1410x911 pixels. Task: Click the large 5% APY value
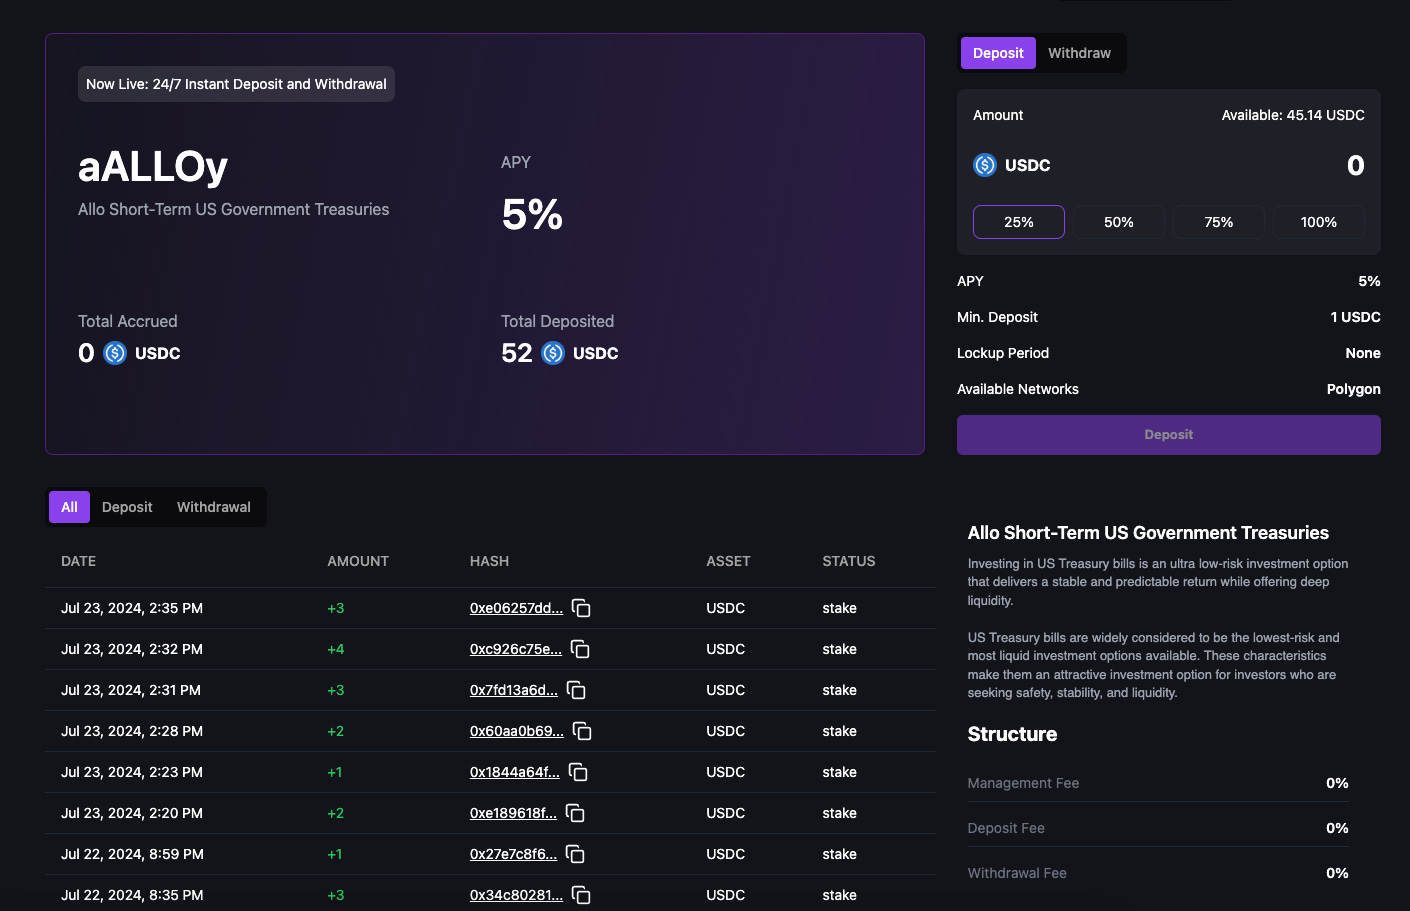532,215
